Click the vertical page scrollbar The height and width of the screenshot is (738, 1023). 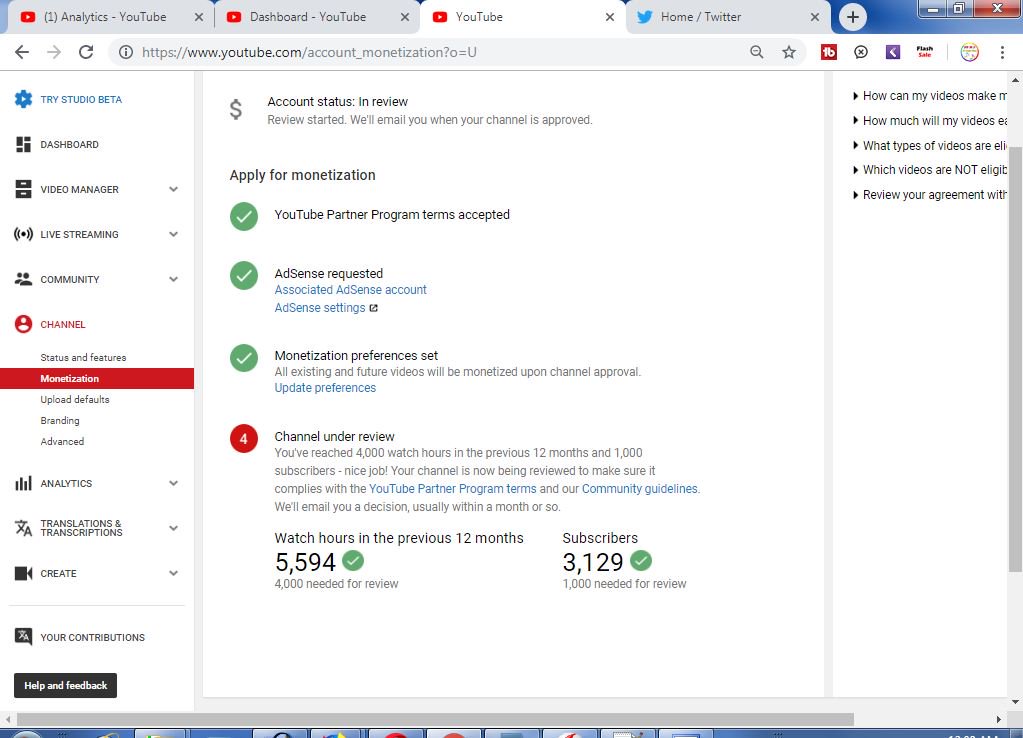coord(1015,360)
